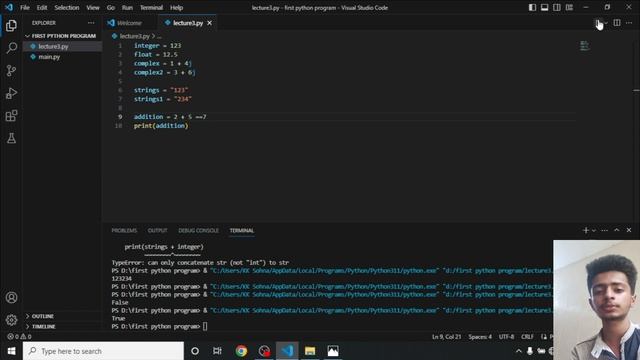Viewport: 640px width, 360px height.
Task: Open terminal panel more actions ellipsis
Action: pyautogui.click(x=604, y=231)
